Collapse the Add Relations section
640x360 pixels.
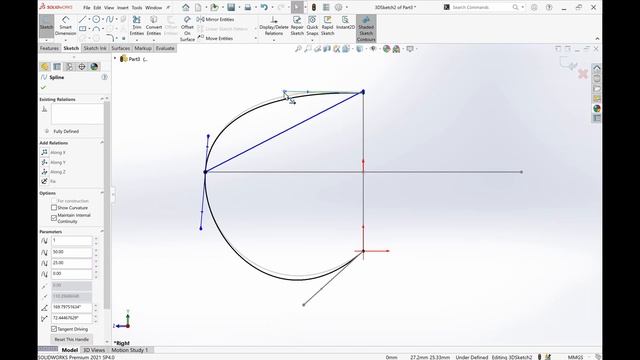coord(102,143)
